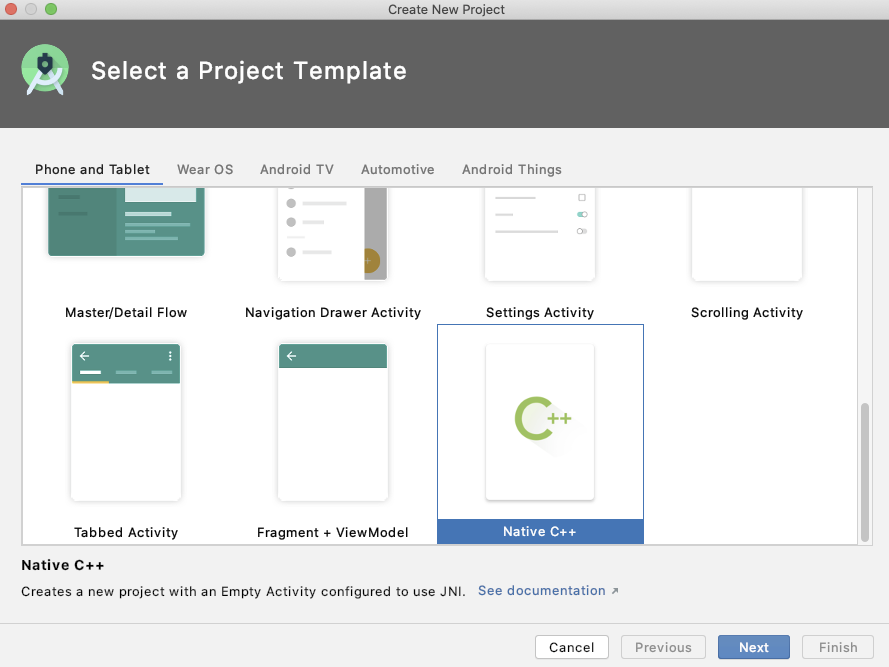
Task: Click the Master/Detail Flow label
Action: 126,313
